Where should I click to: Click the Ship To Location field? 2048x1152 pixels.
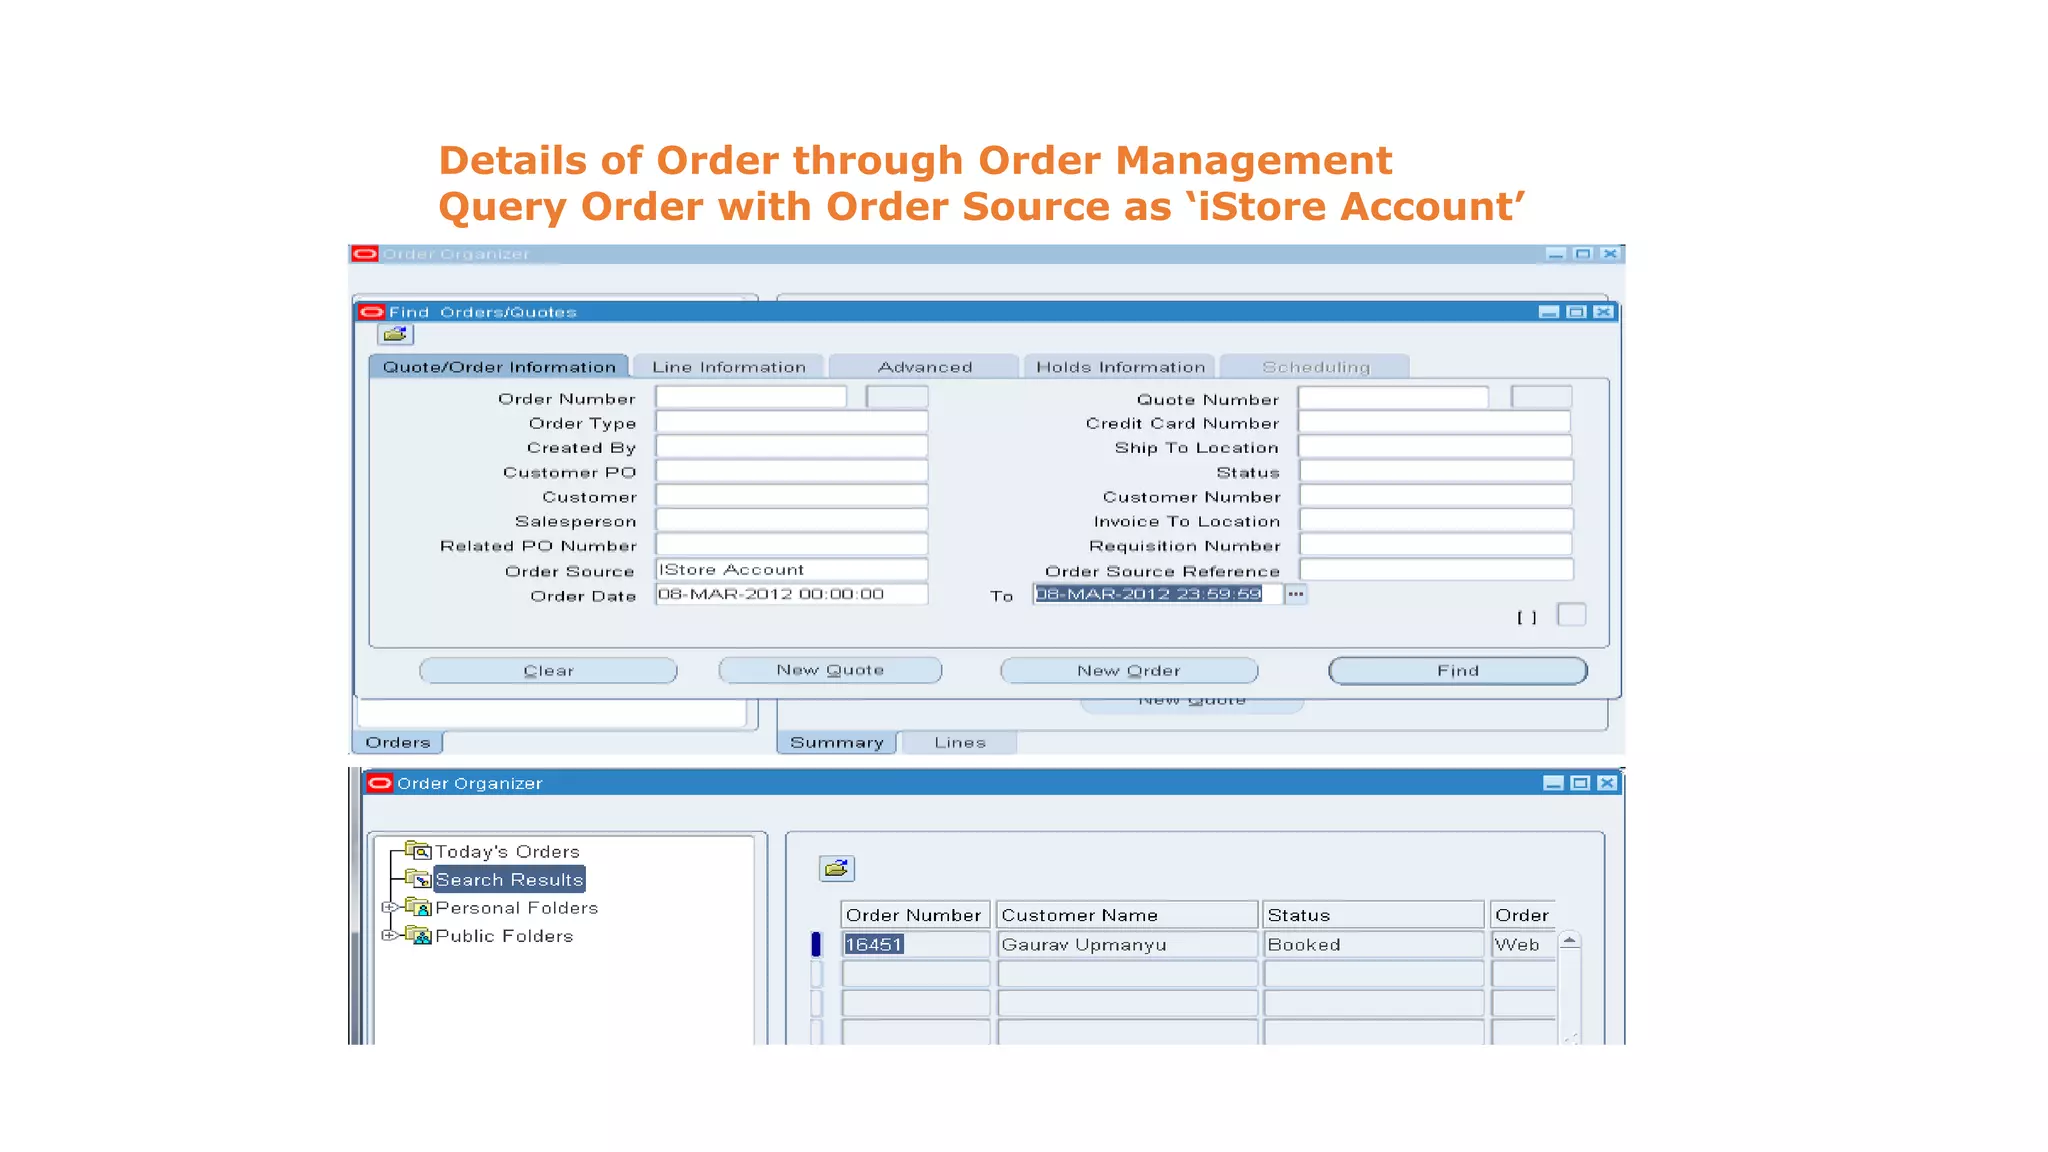(1435, 446)
